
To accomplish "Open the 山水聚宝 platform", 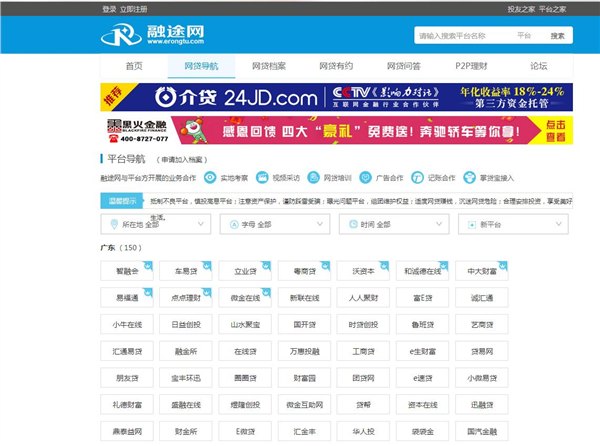I will coord(245,324).
